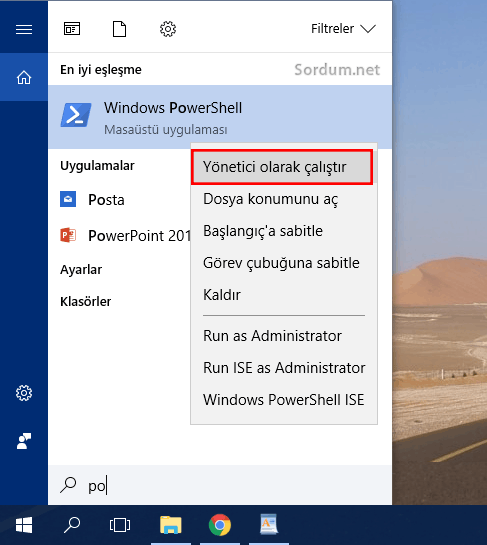The image size is (487, 545).
Task: Open Task View from the taskbar
Action: 120,525
